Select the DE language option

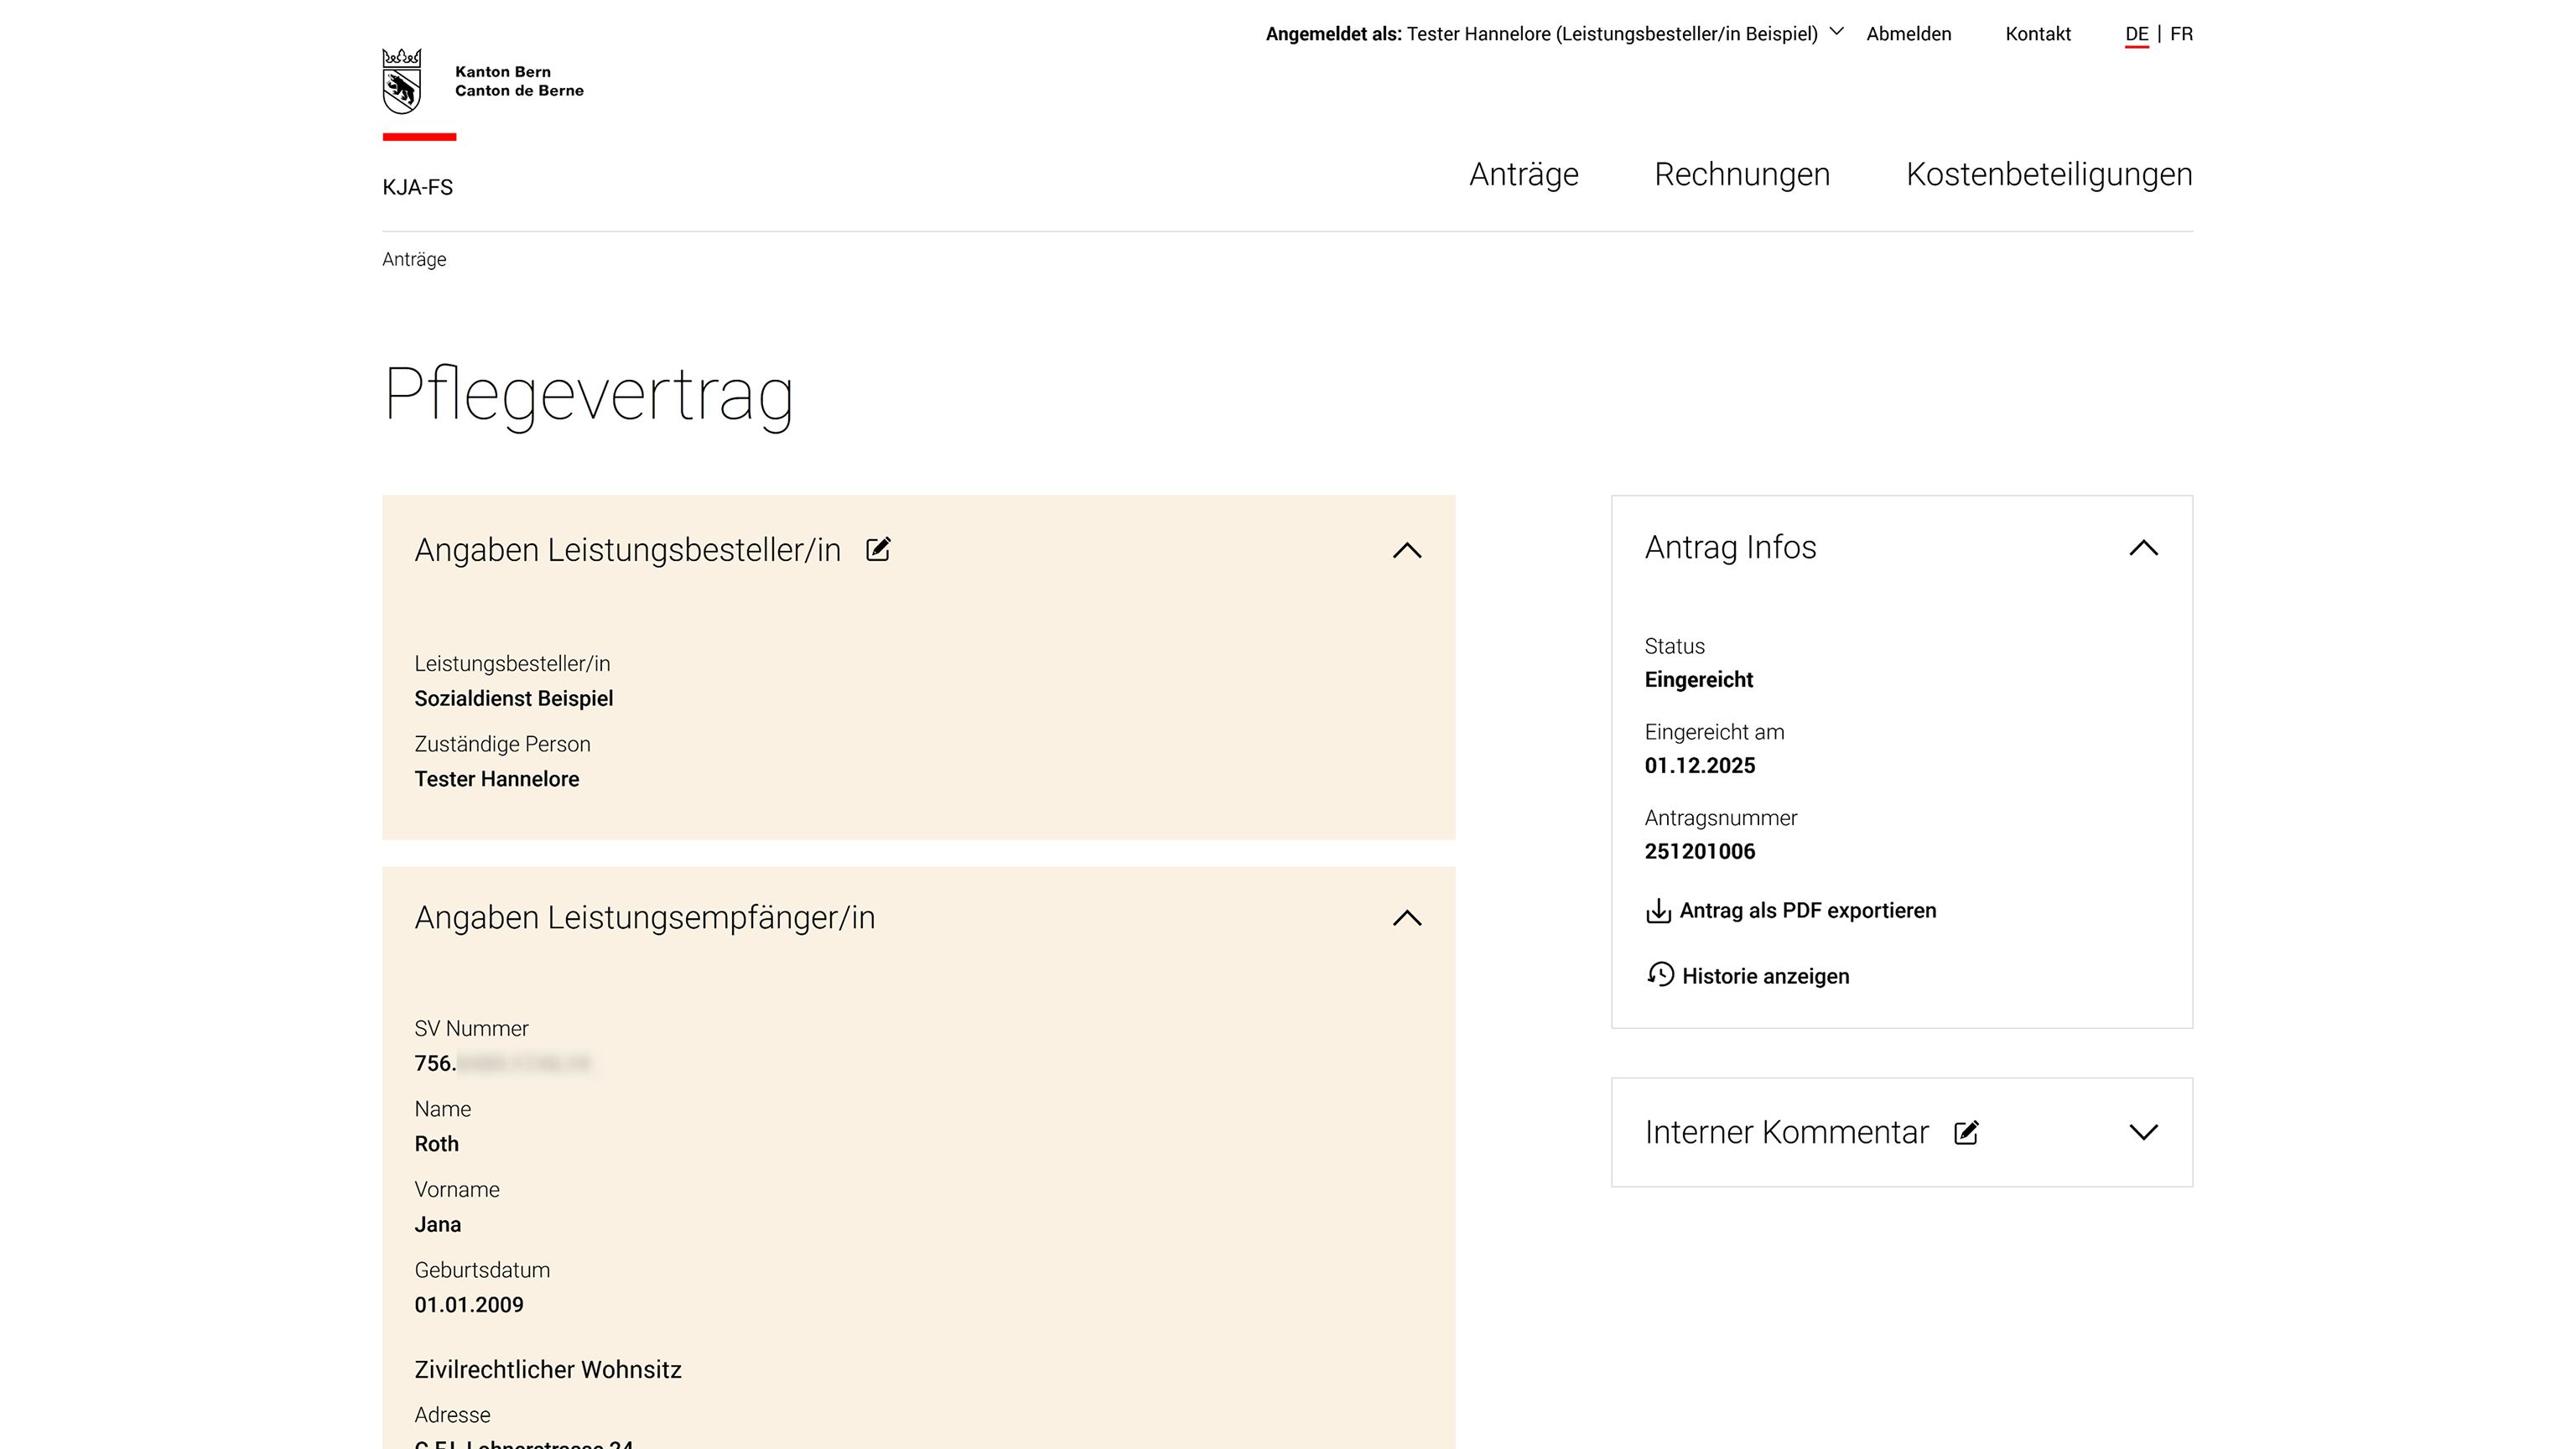pos(2136,34)
